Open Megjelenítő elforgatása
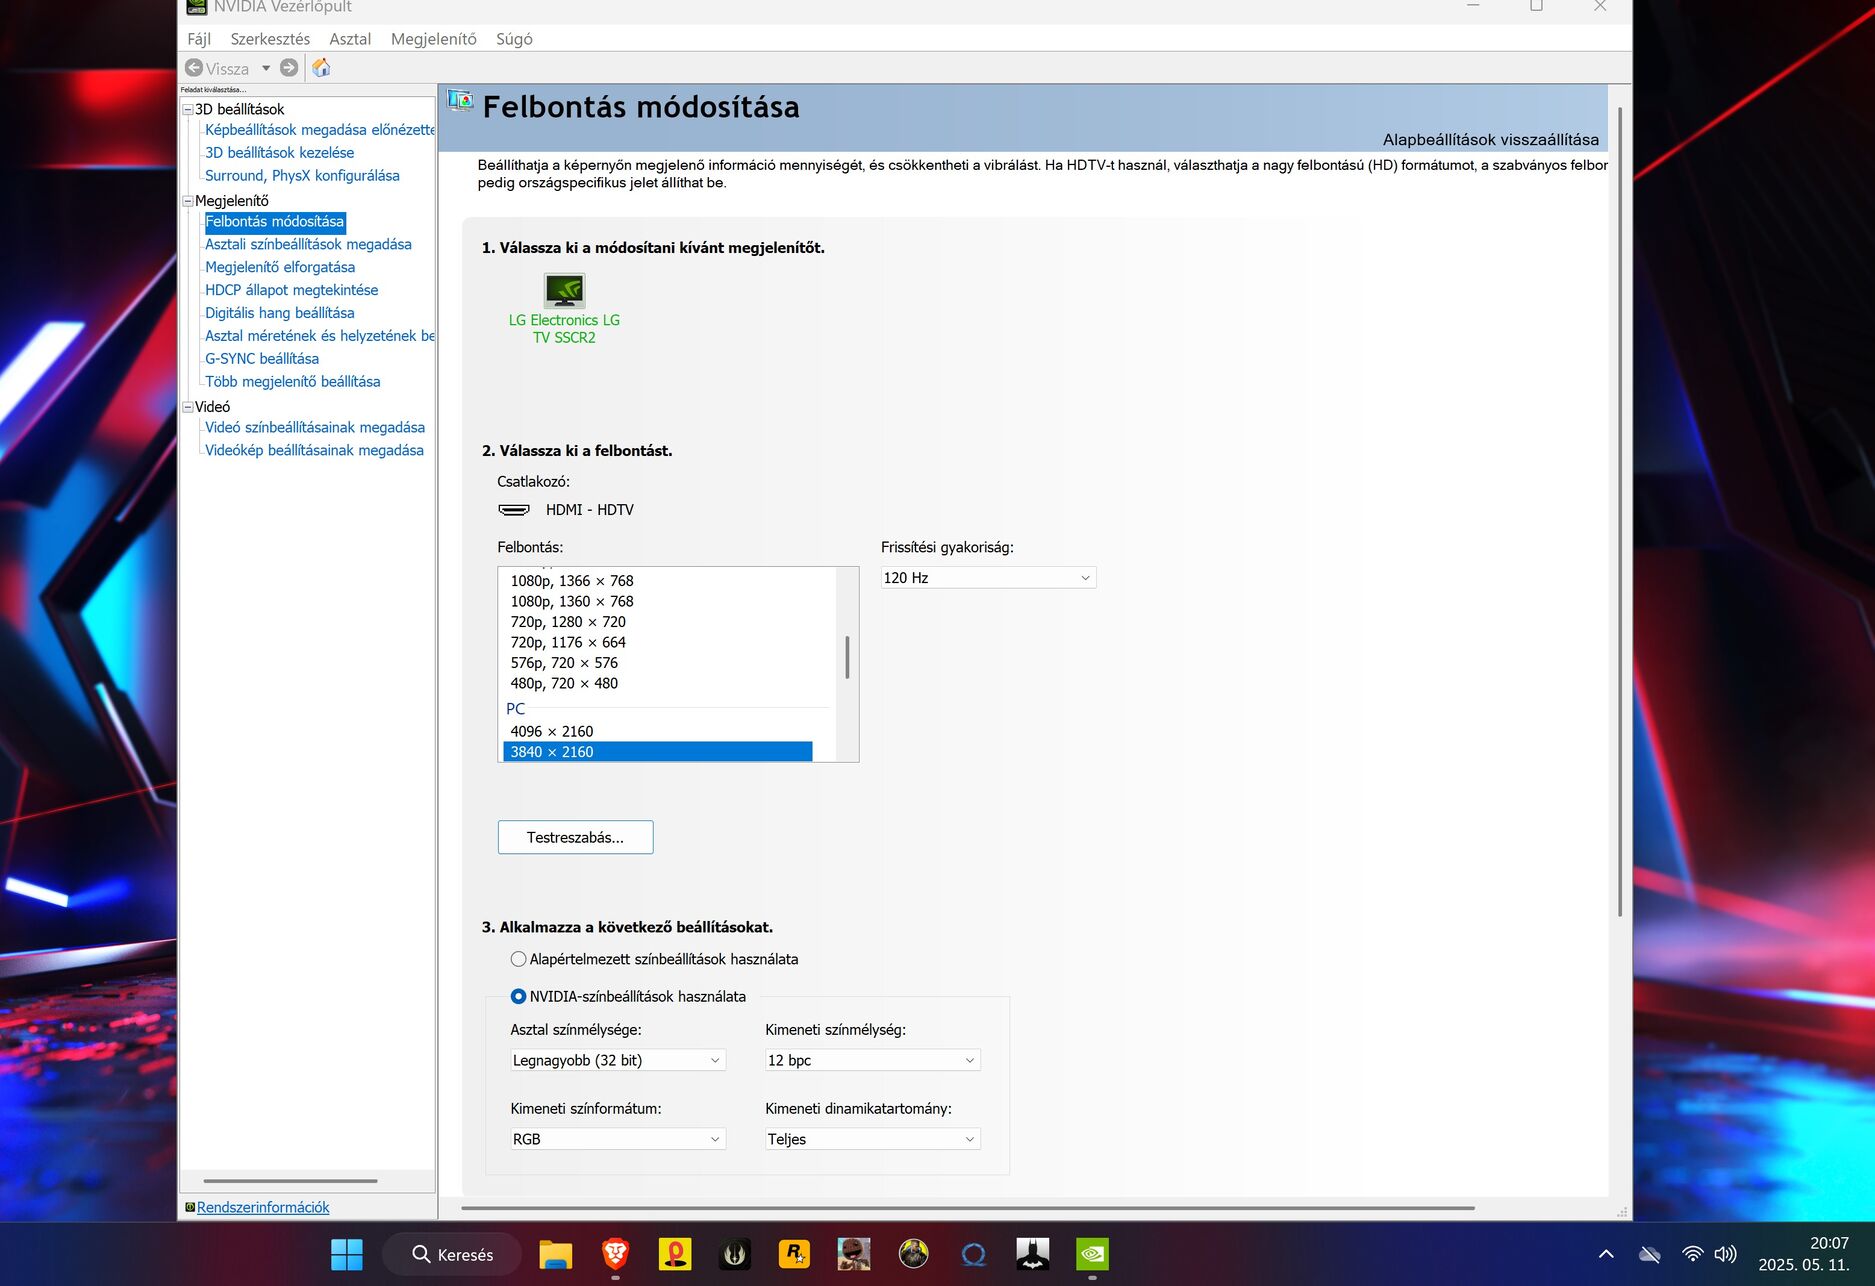This screenshot has height=1286, width=1875. pyautogui.click(x=280, y=267)
